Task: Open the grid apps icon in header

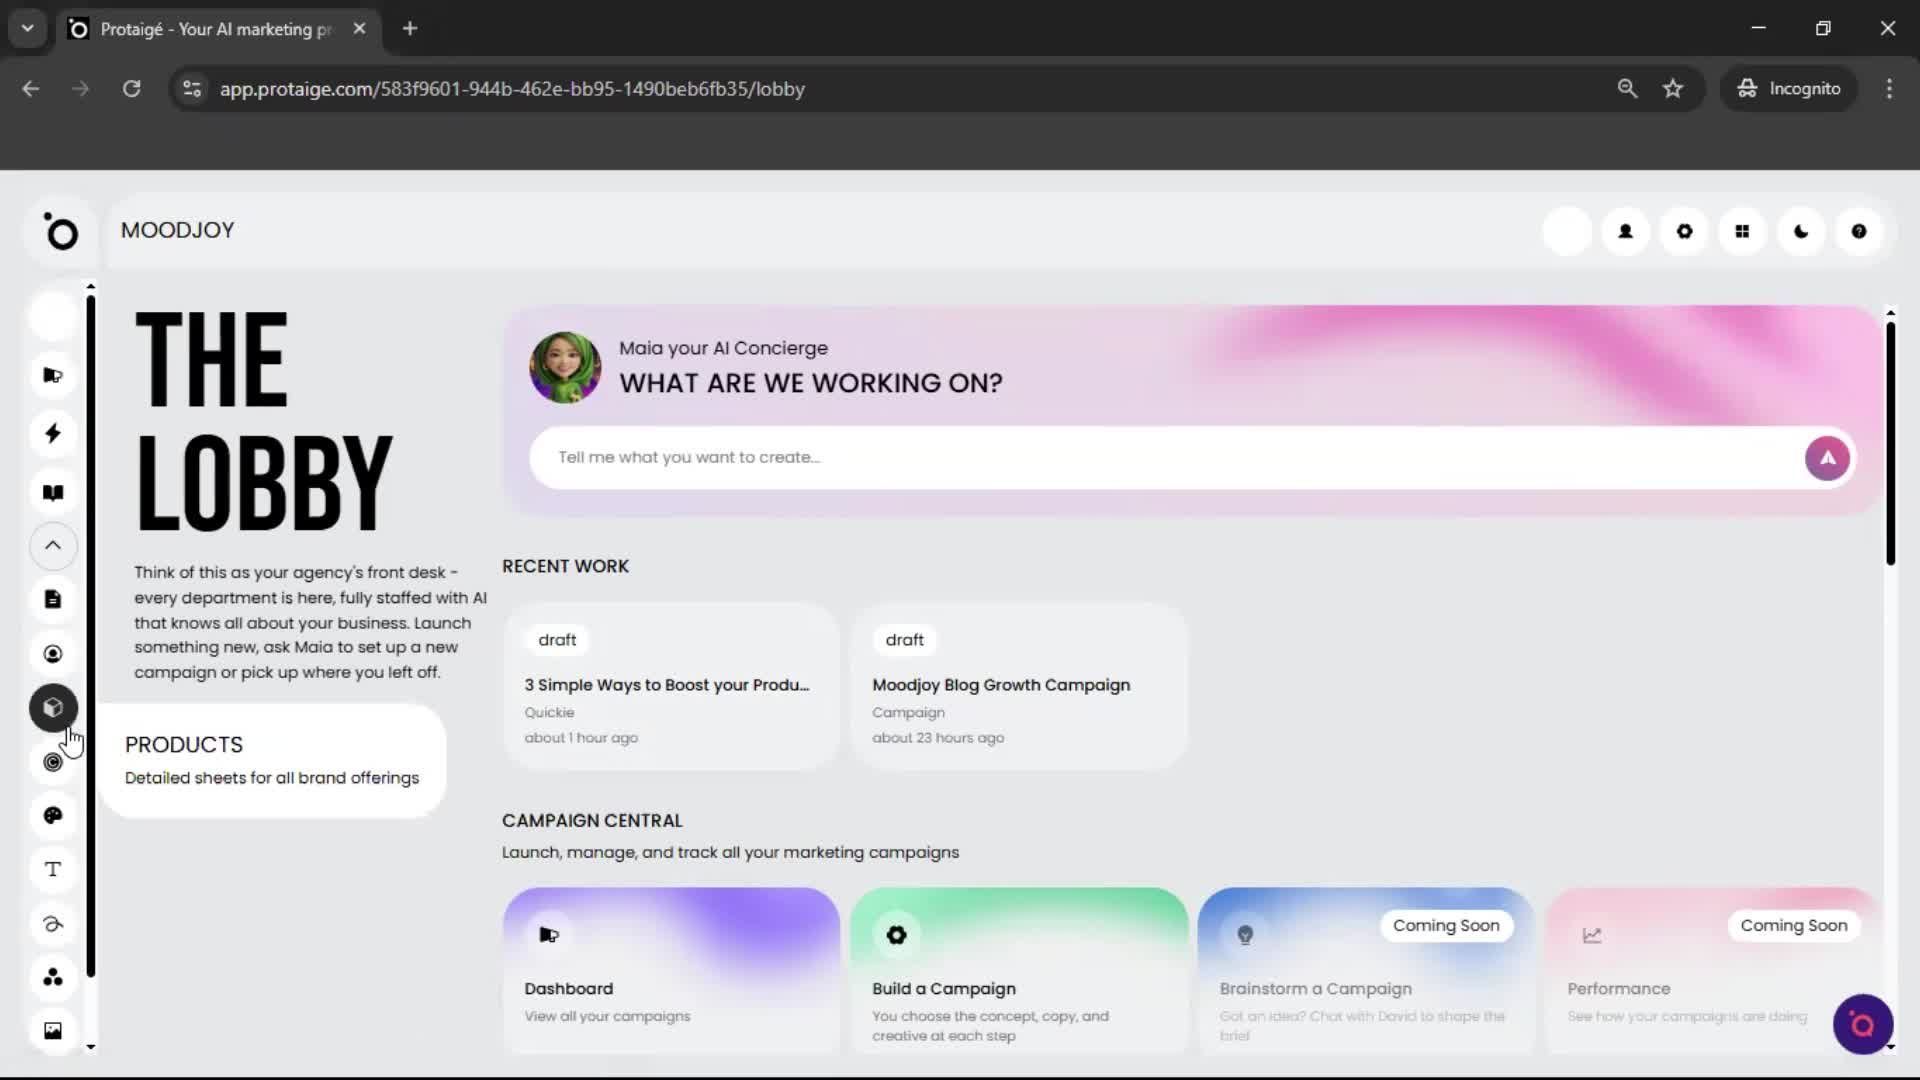Action: coord(1742,231)
